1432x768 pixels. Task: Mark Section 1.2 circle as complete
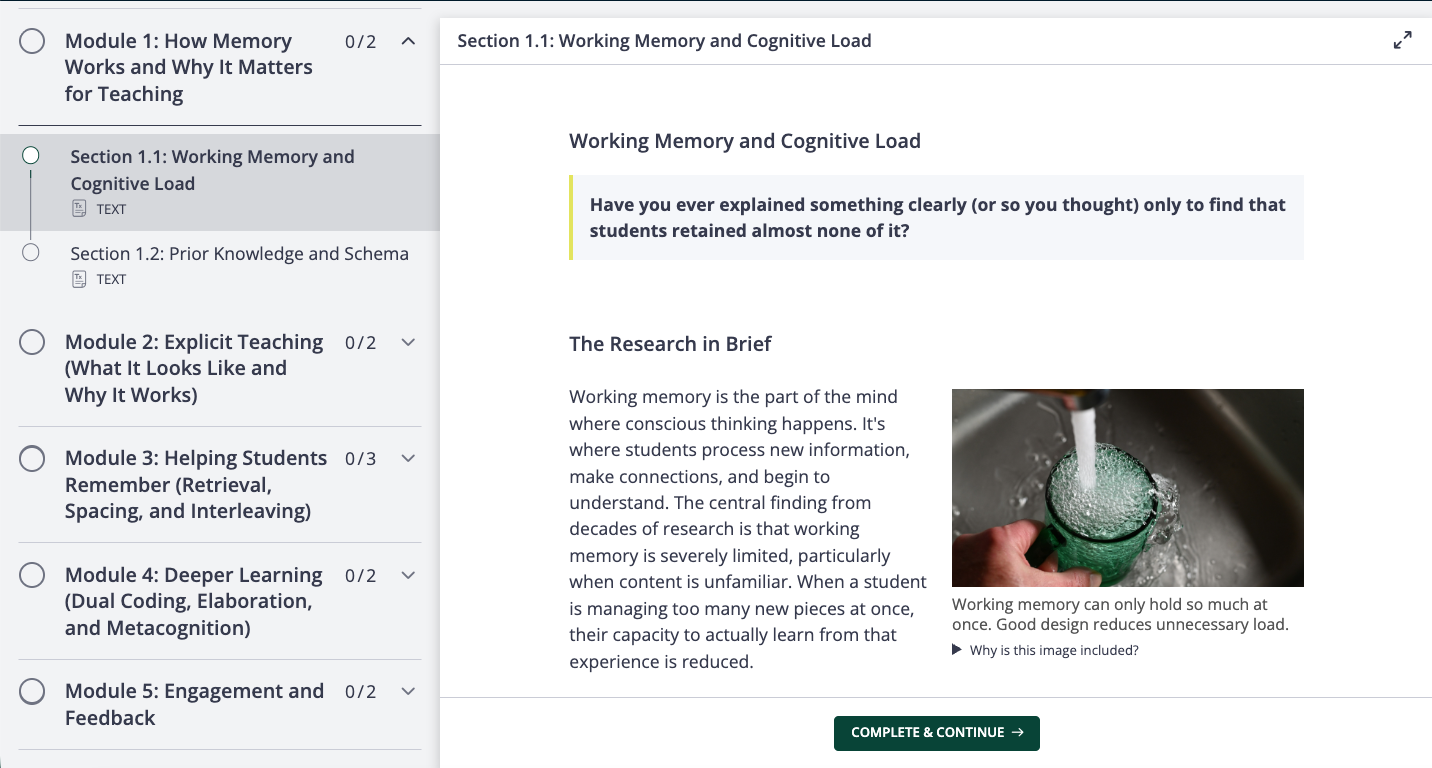point(31,252)
